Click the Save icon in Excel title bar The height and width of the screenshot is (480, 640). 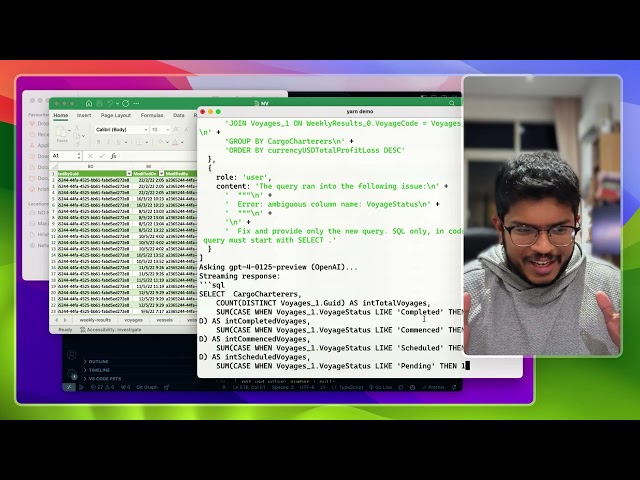point(99,104)
